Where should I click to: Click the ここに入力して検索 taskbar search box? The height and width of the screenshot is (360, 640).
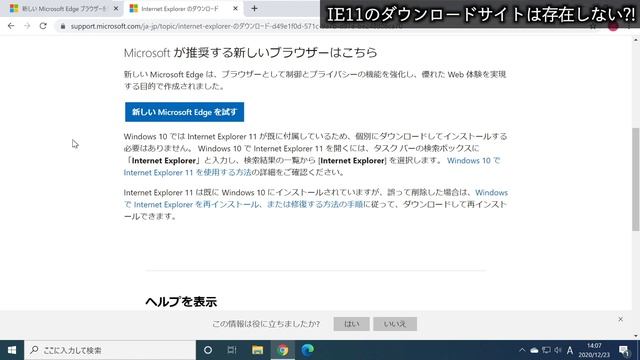[110, 350]
